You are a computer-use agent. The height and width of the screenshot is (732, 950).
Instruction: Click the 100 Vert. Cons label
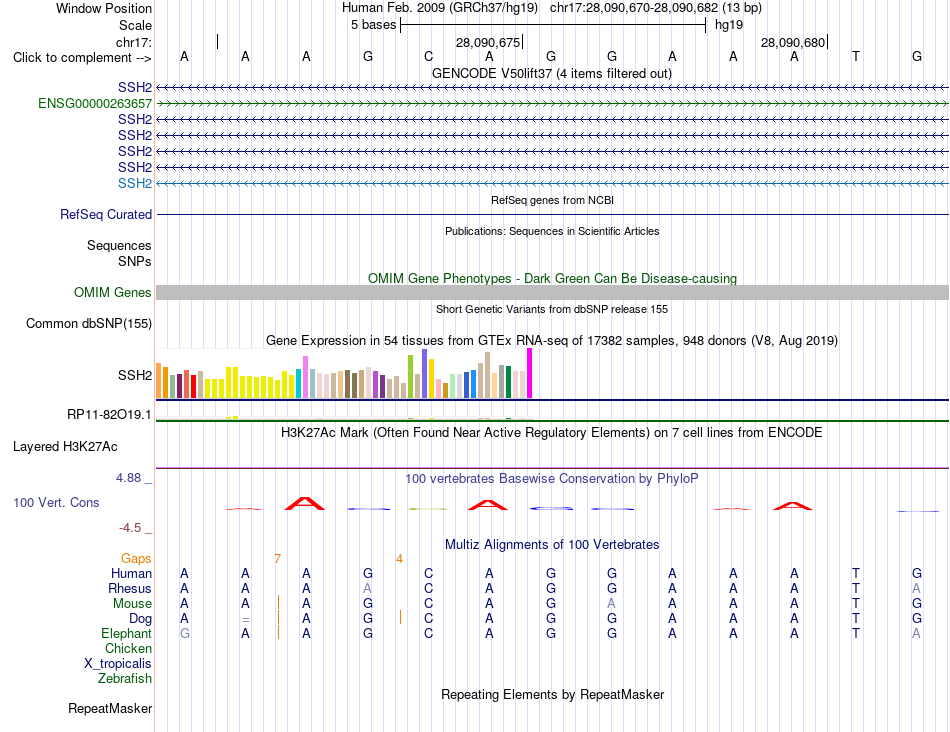(x=56, y=502)
